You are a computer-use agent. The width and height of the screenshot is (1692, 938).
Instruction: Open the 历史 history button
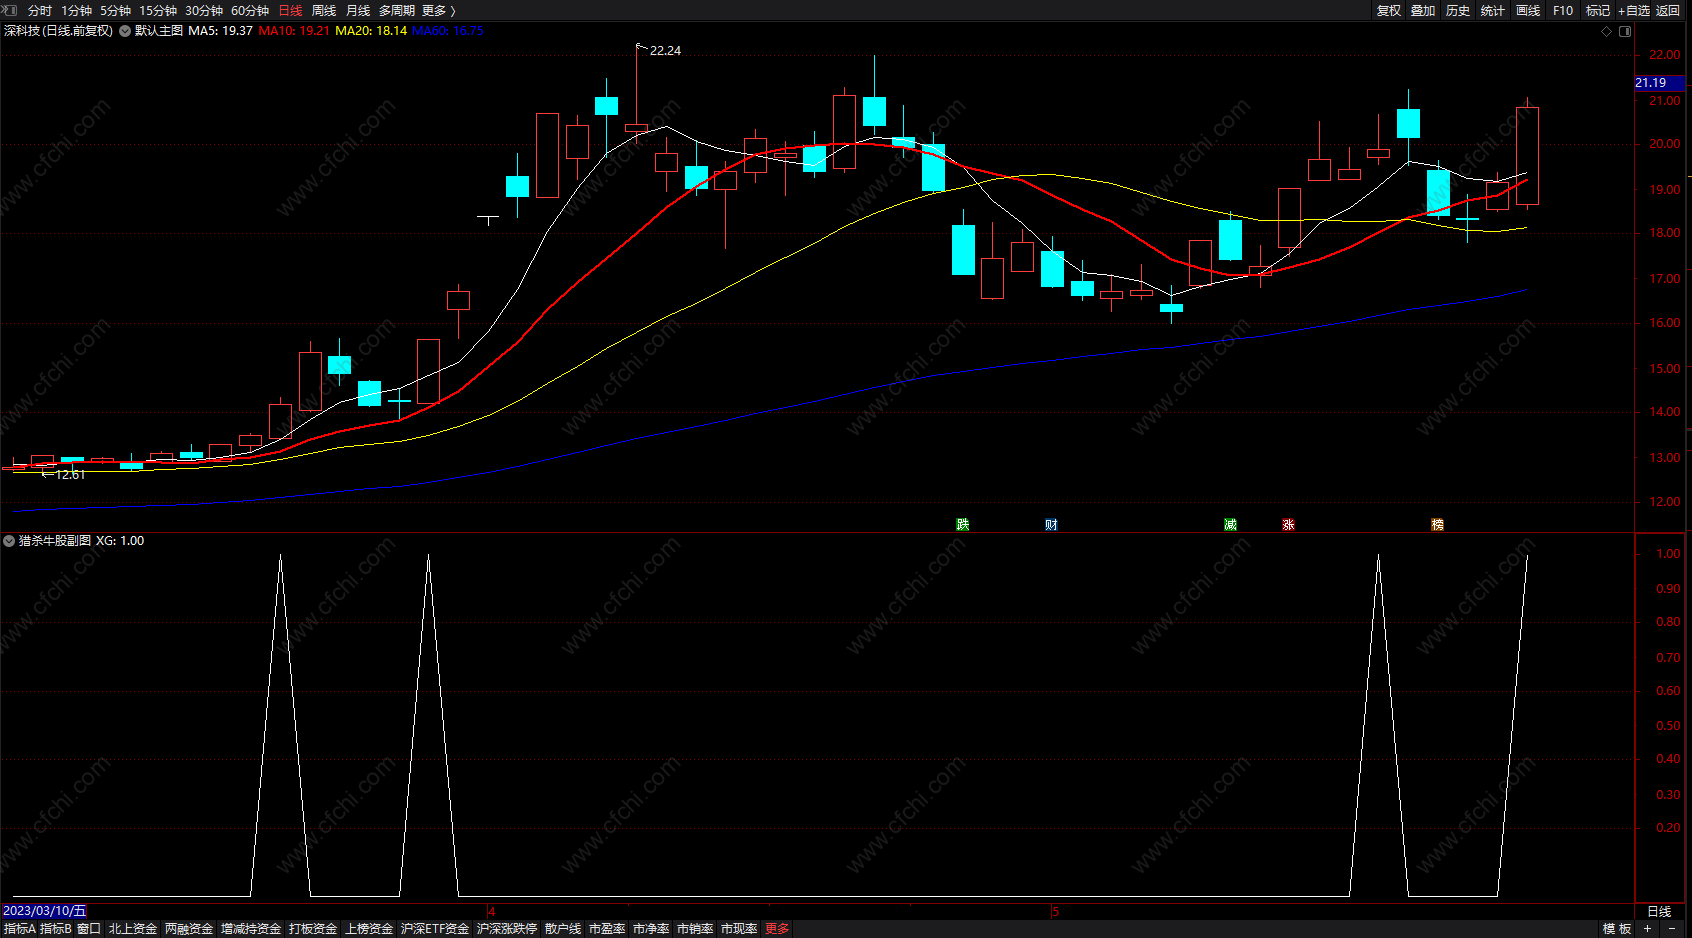pos(1458,11)
